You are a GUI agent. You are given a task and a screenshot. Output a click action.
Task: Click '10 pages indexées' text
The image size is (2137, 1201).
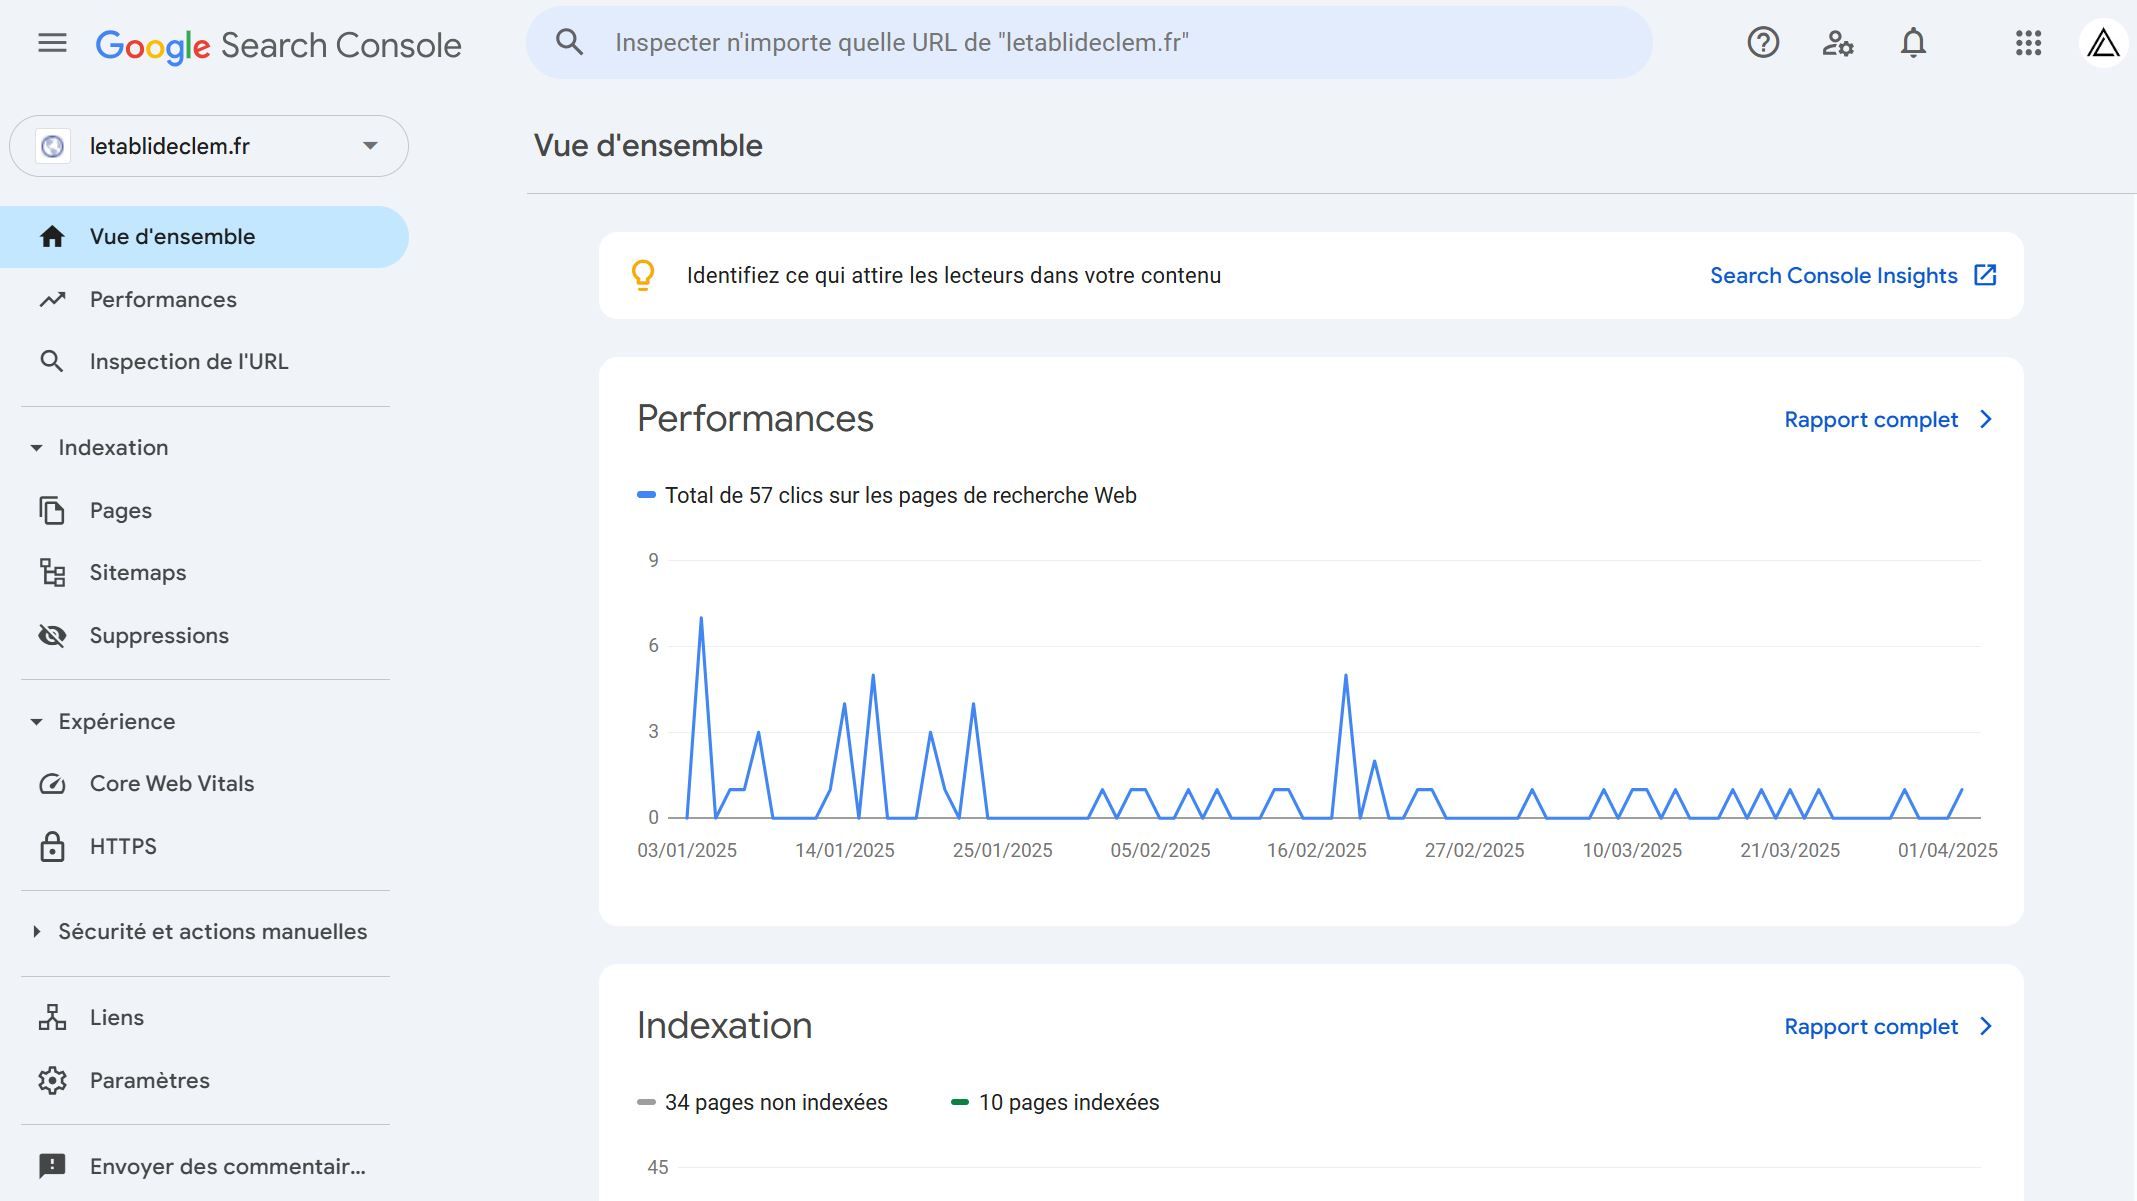click(1069, 1102)
